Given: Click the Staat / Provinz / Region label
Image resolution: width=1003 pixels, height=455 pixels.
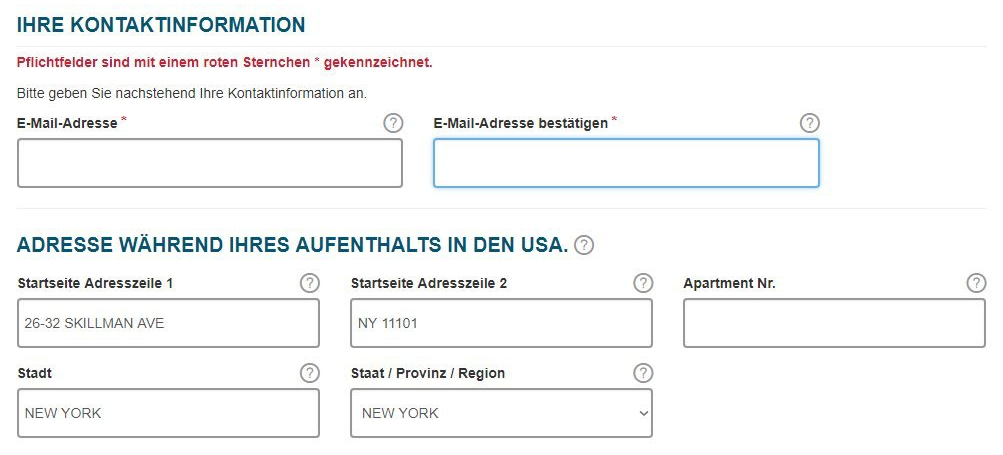Looking at the screenshot, I should tap(427, 373).
